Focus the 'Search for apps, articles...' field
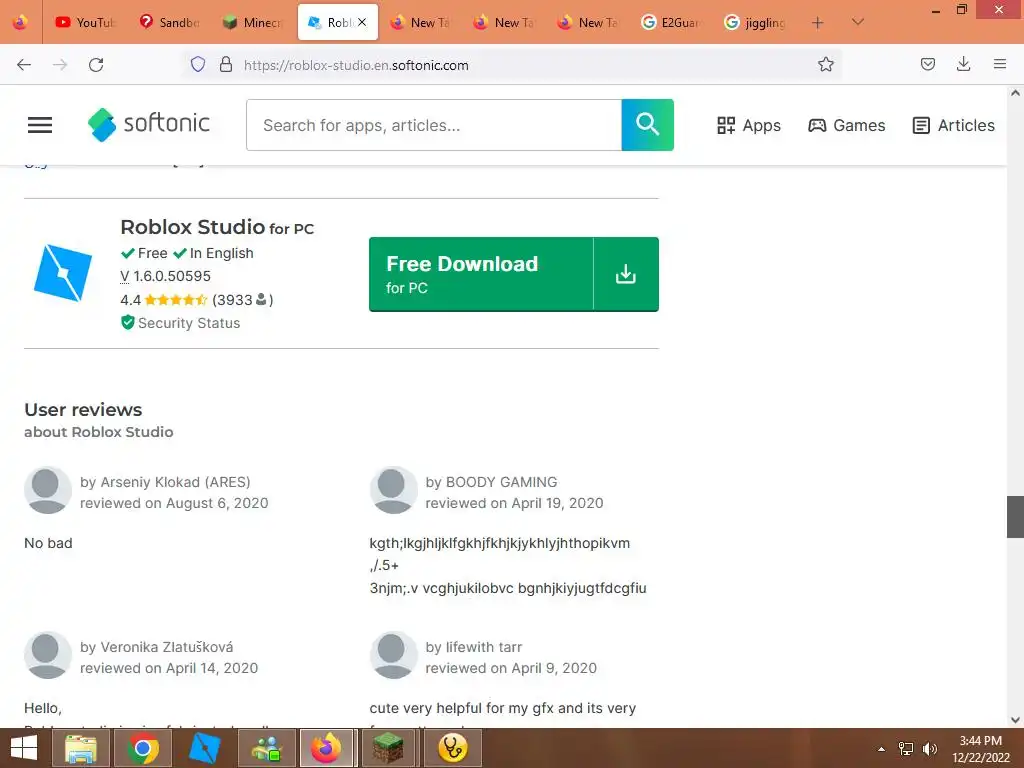1024x768 pixels. tap(434, 125)
